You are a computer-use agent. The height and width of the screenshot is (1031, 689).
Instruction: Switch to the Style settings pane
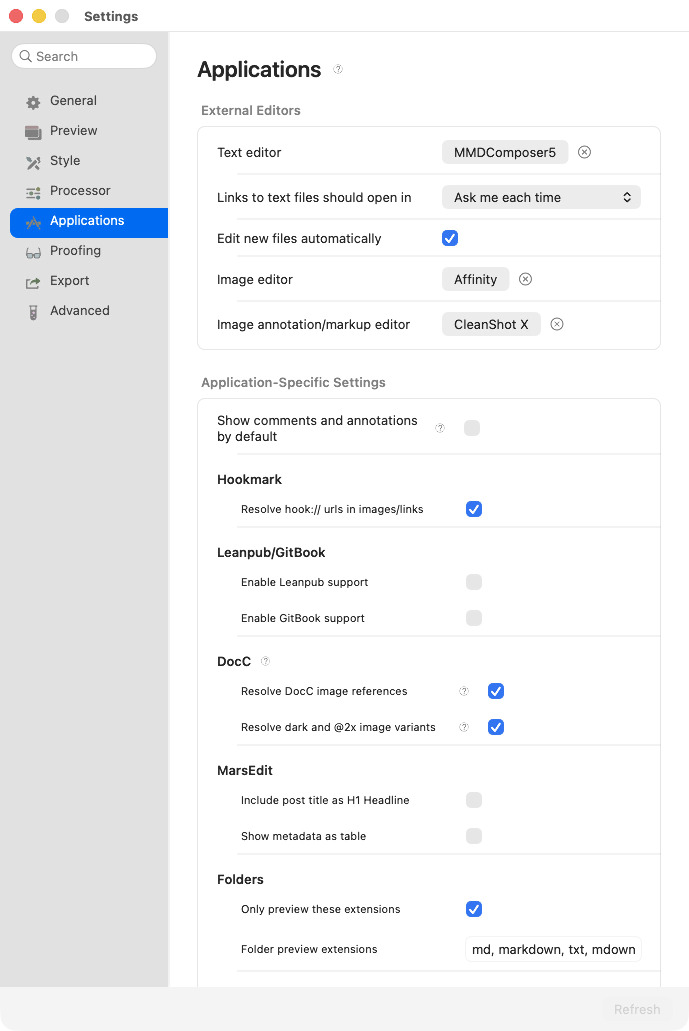(89, 161)
